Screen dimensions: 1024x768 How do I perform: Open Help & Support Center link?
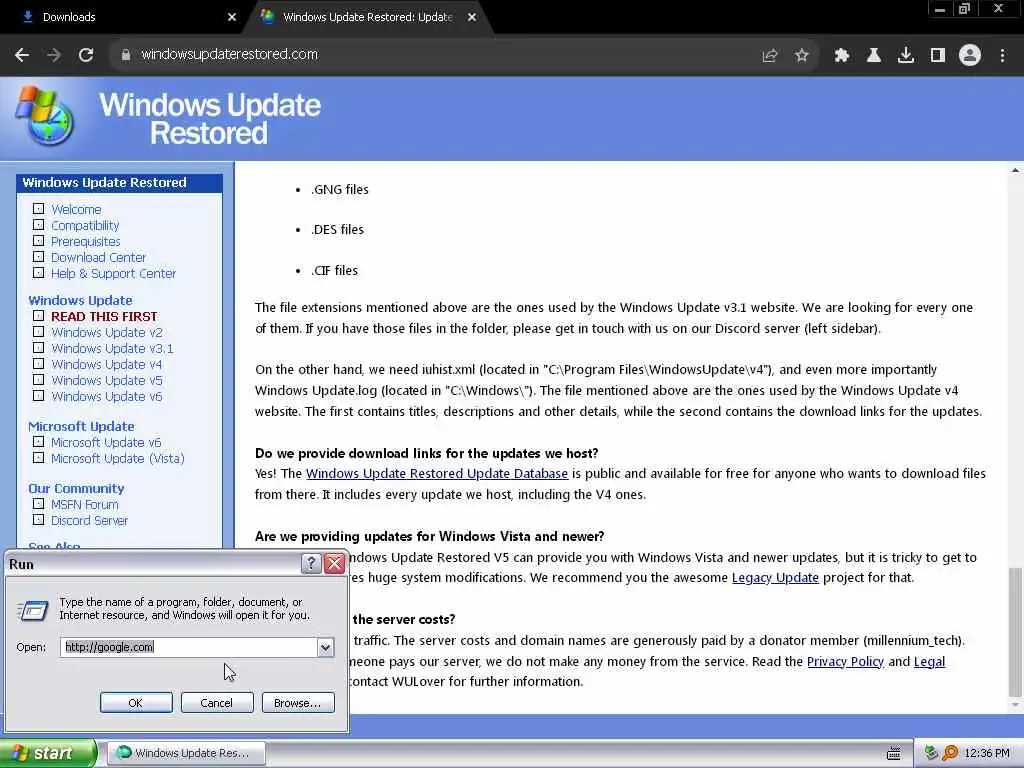coord(114,274)
